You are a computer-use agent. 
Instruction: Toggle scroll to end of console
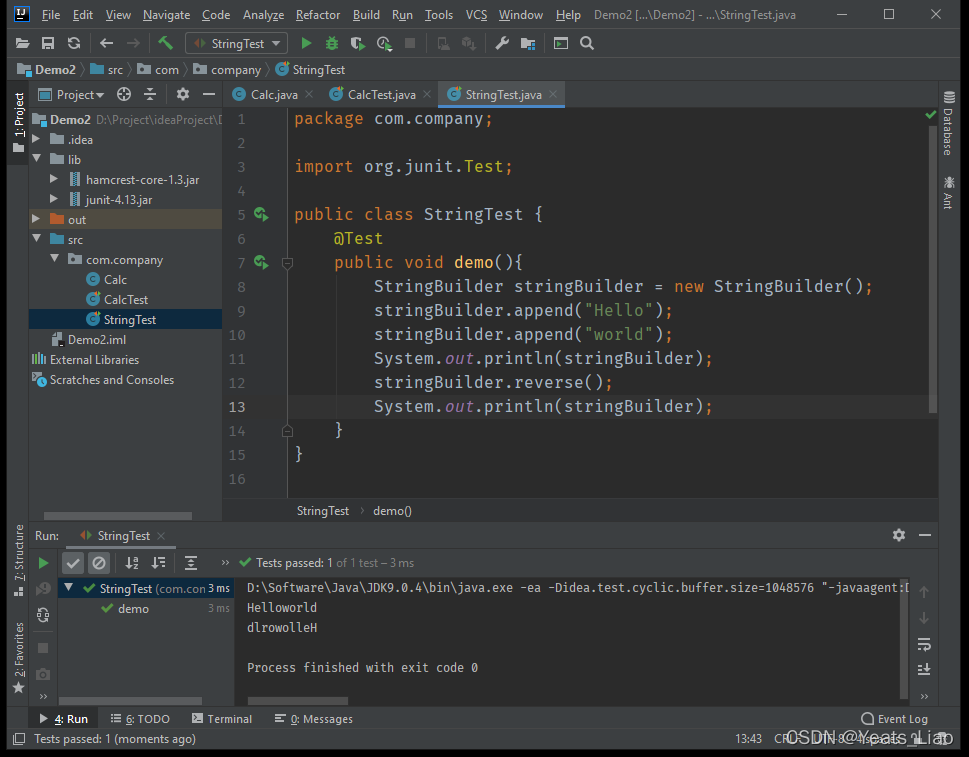[x=924, y=670]
